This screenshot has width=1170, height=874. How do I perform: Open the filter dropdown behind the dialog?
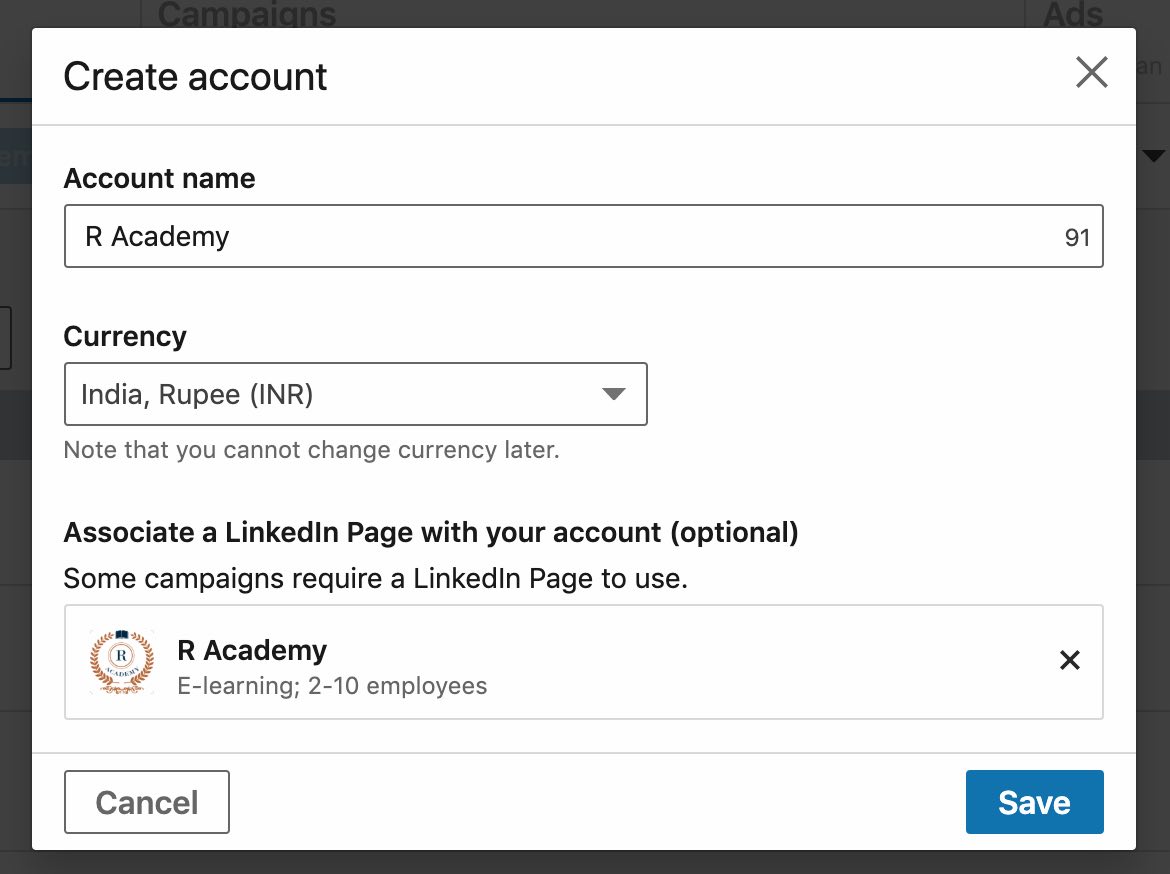1152,156
